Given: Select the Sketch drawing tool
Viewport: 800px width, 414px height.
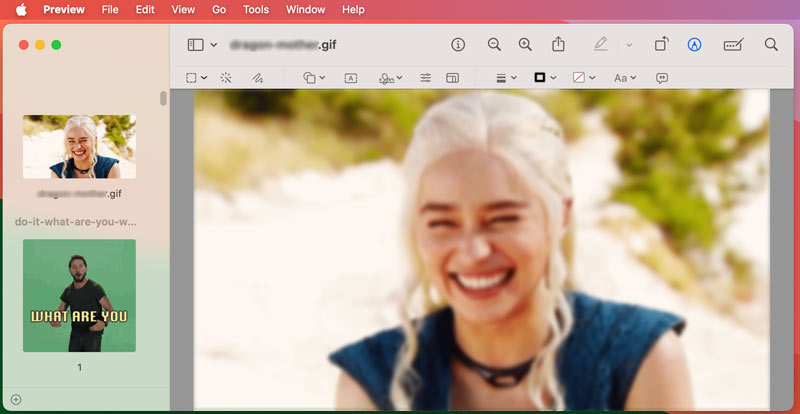Looking at the screenshot, I should click(x=257, y=78).
